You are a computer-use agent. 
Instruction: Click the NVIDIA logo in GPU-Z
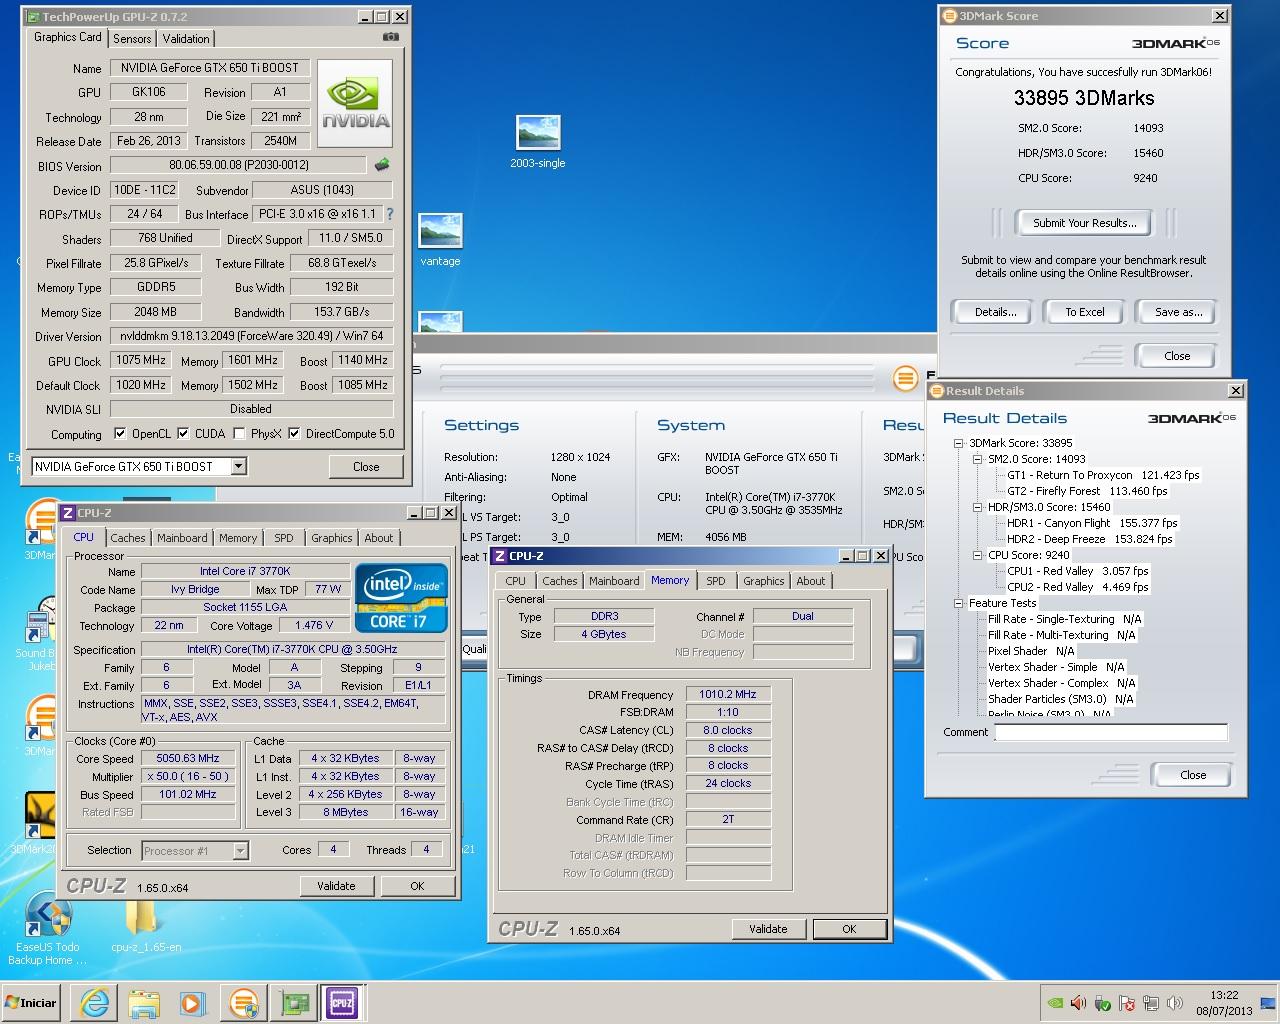357,105
